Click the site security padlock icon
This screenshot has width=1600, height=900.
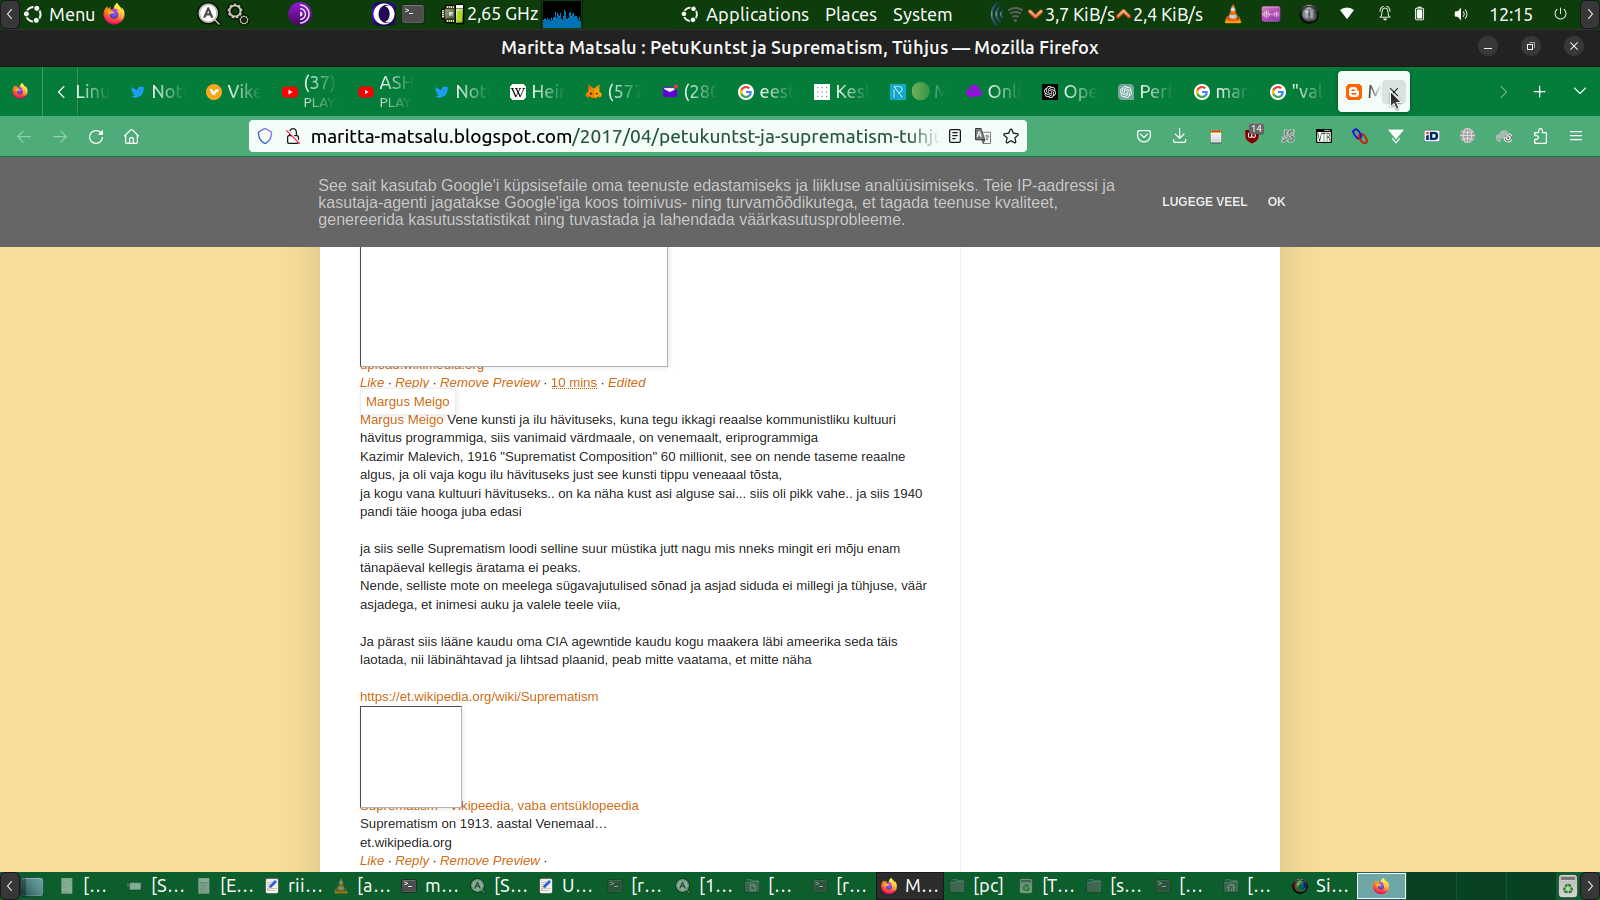coord(293,136)
